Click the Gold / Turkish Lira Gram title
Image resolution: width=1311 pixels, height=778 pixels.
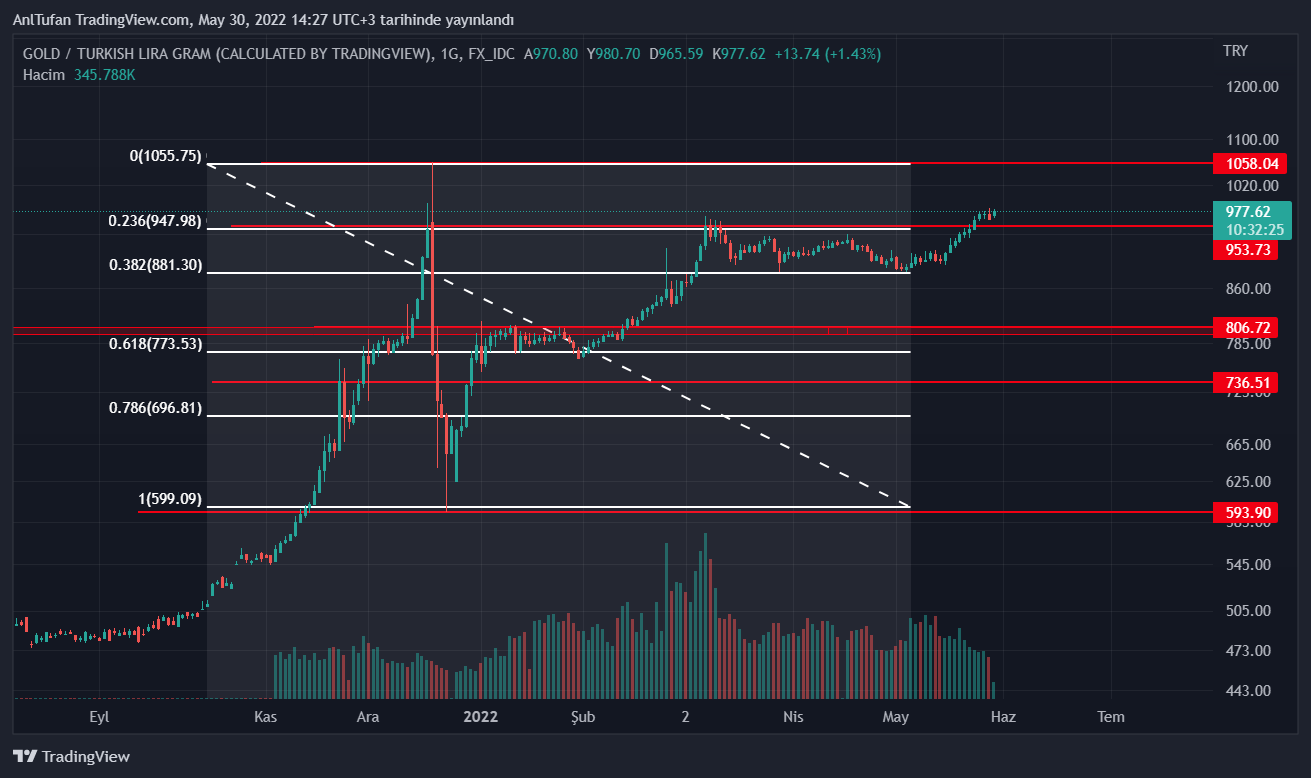228,54
